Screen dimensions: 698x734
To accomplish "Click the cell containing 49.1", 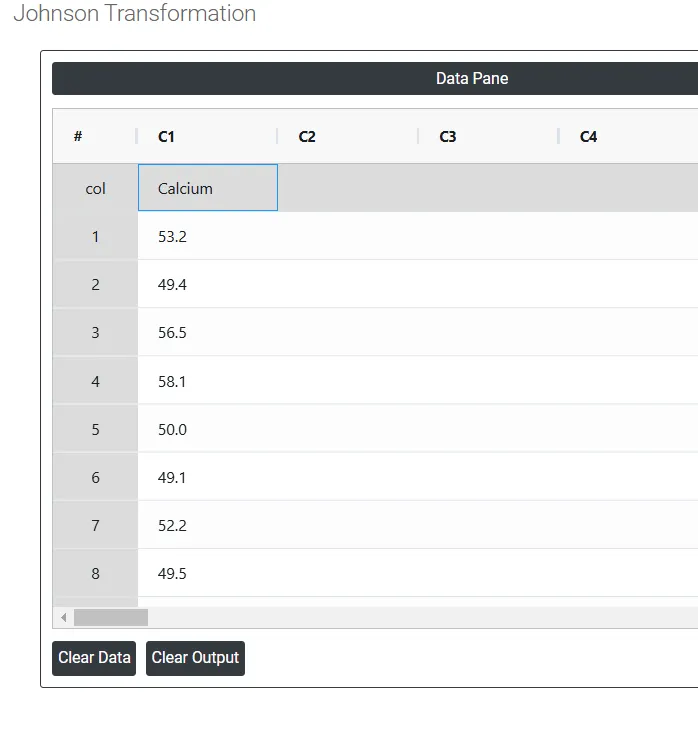I will [x=208, y=477].
